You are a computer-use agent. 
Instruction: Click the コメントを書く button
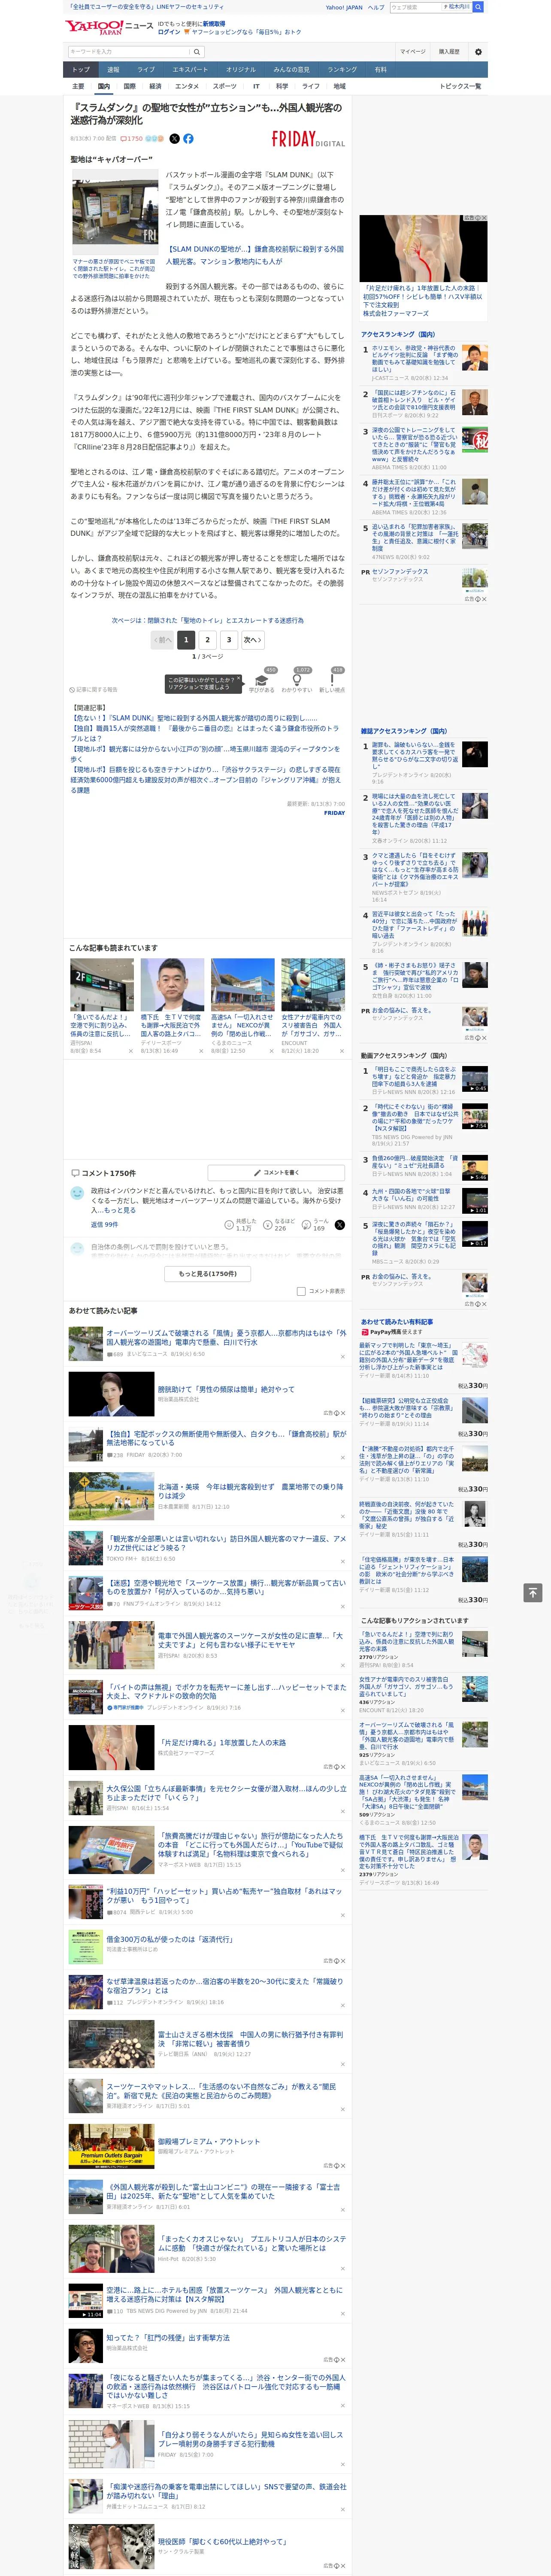(276, 1172)
